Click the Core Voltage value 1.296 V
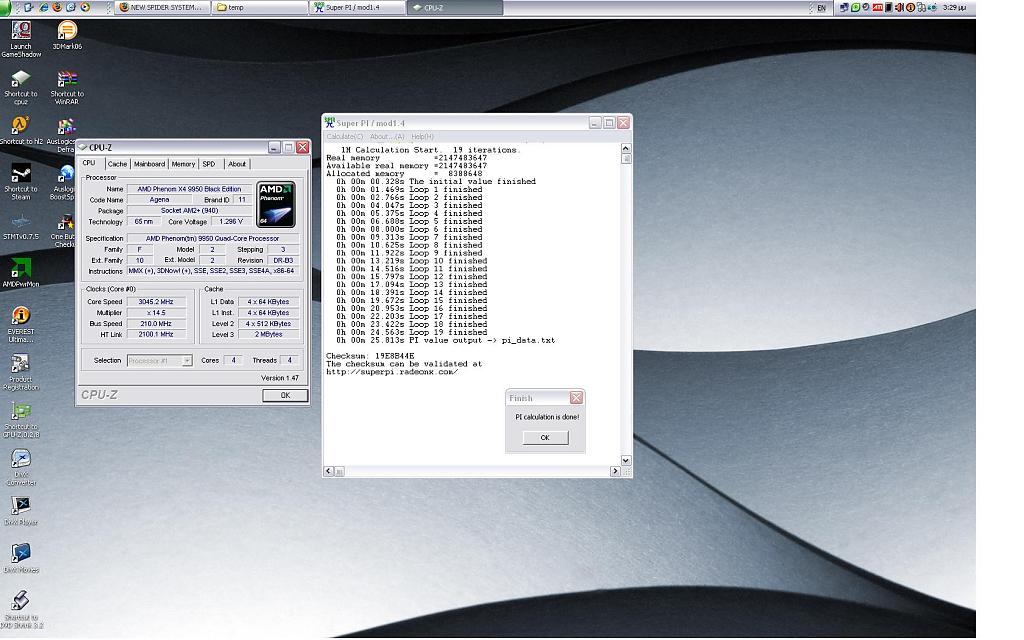1024x640 pixels. 231,221
